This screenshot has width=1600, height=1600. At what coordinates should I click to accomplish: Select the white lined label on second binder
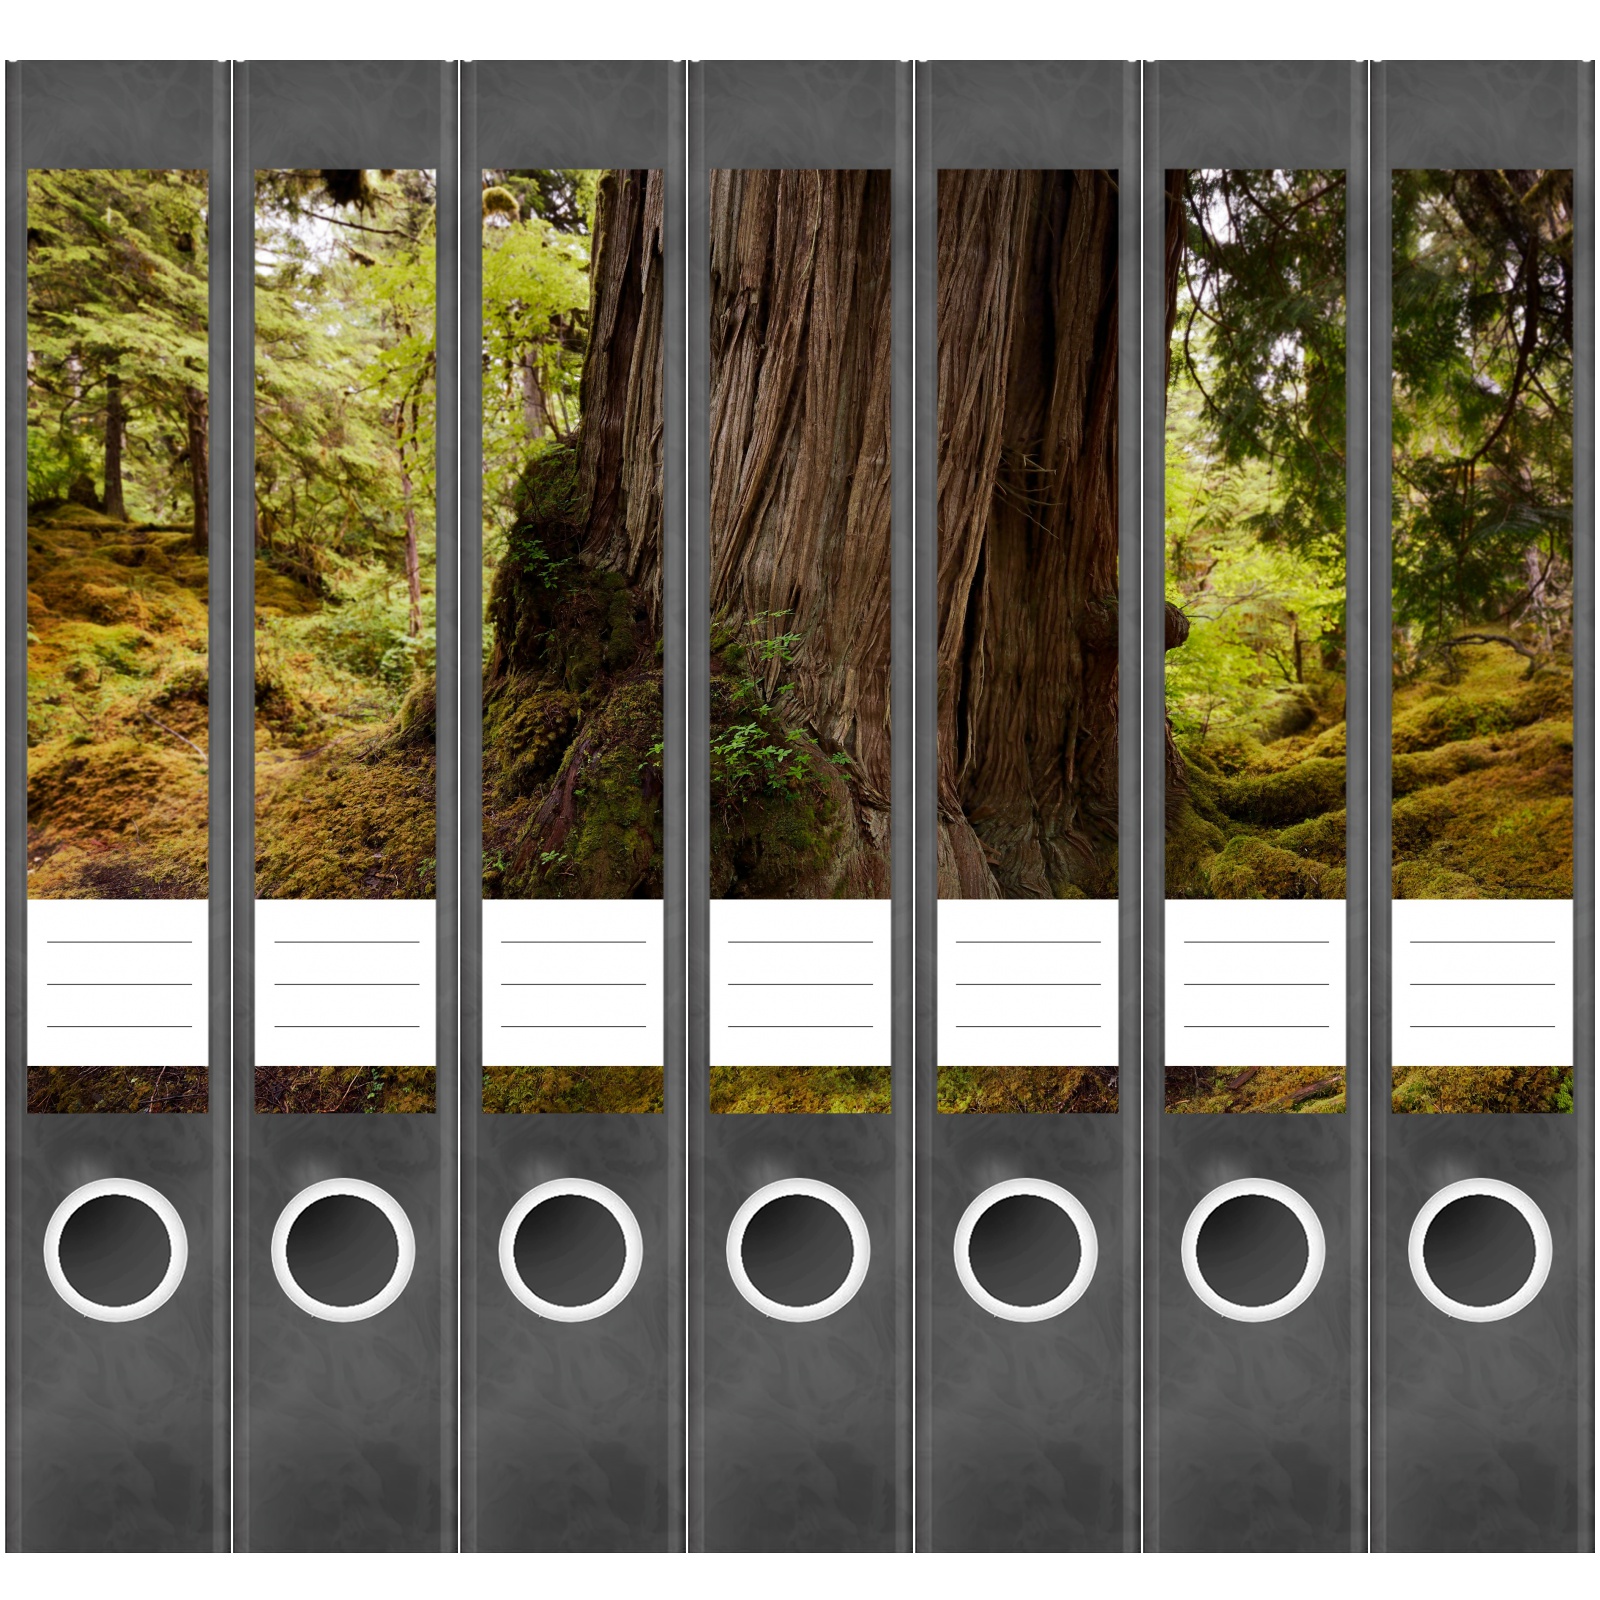(x=345, y=983)
